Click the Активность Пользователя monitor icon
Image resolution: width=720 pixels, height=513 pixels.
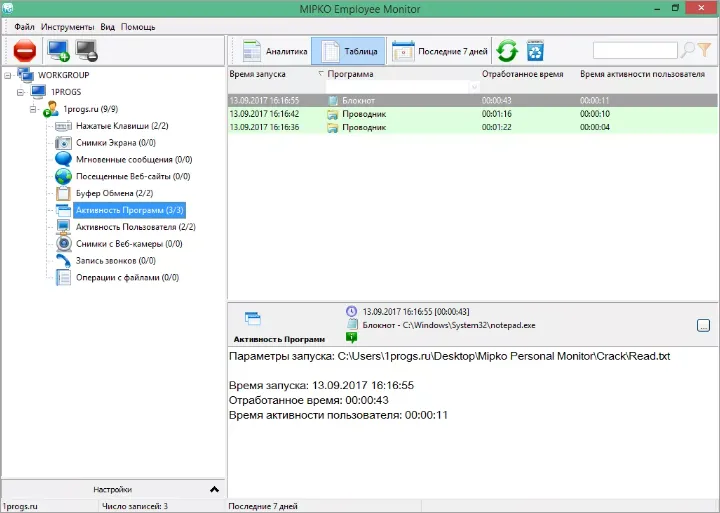63,227
